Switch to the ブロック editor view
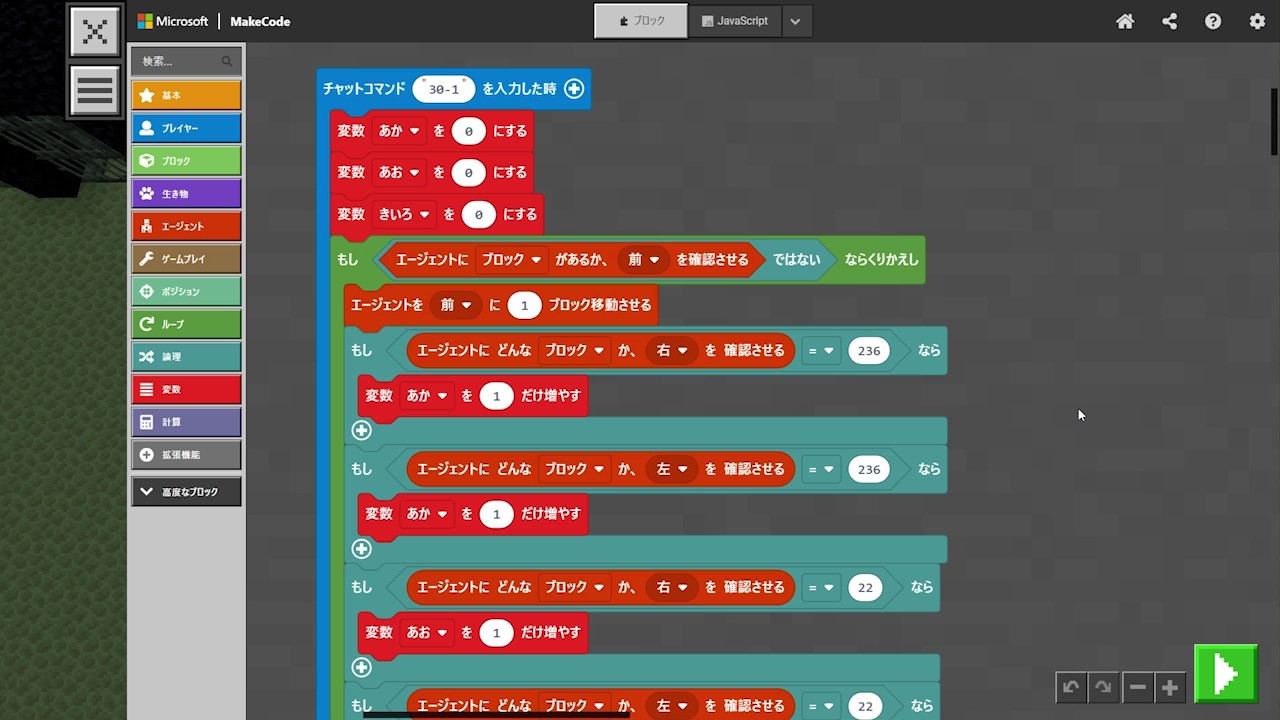1280x720 pixels. point(641,21)
